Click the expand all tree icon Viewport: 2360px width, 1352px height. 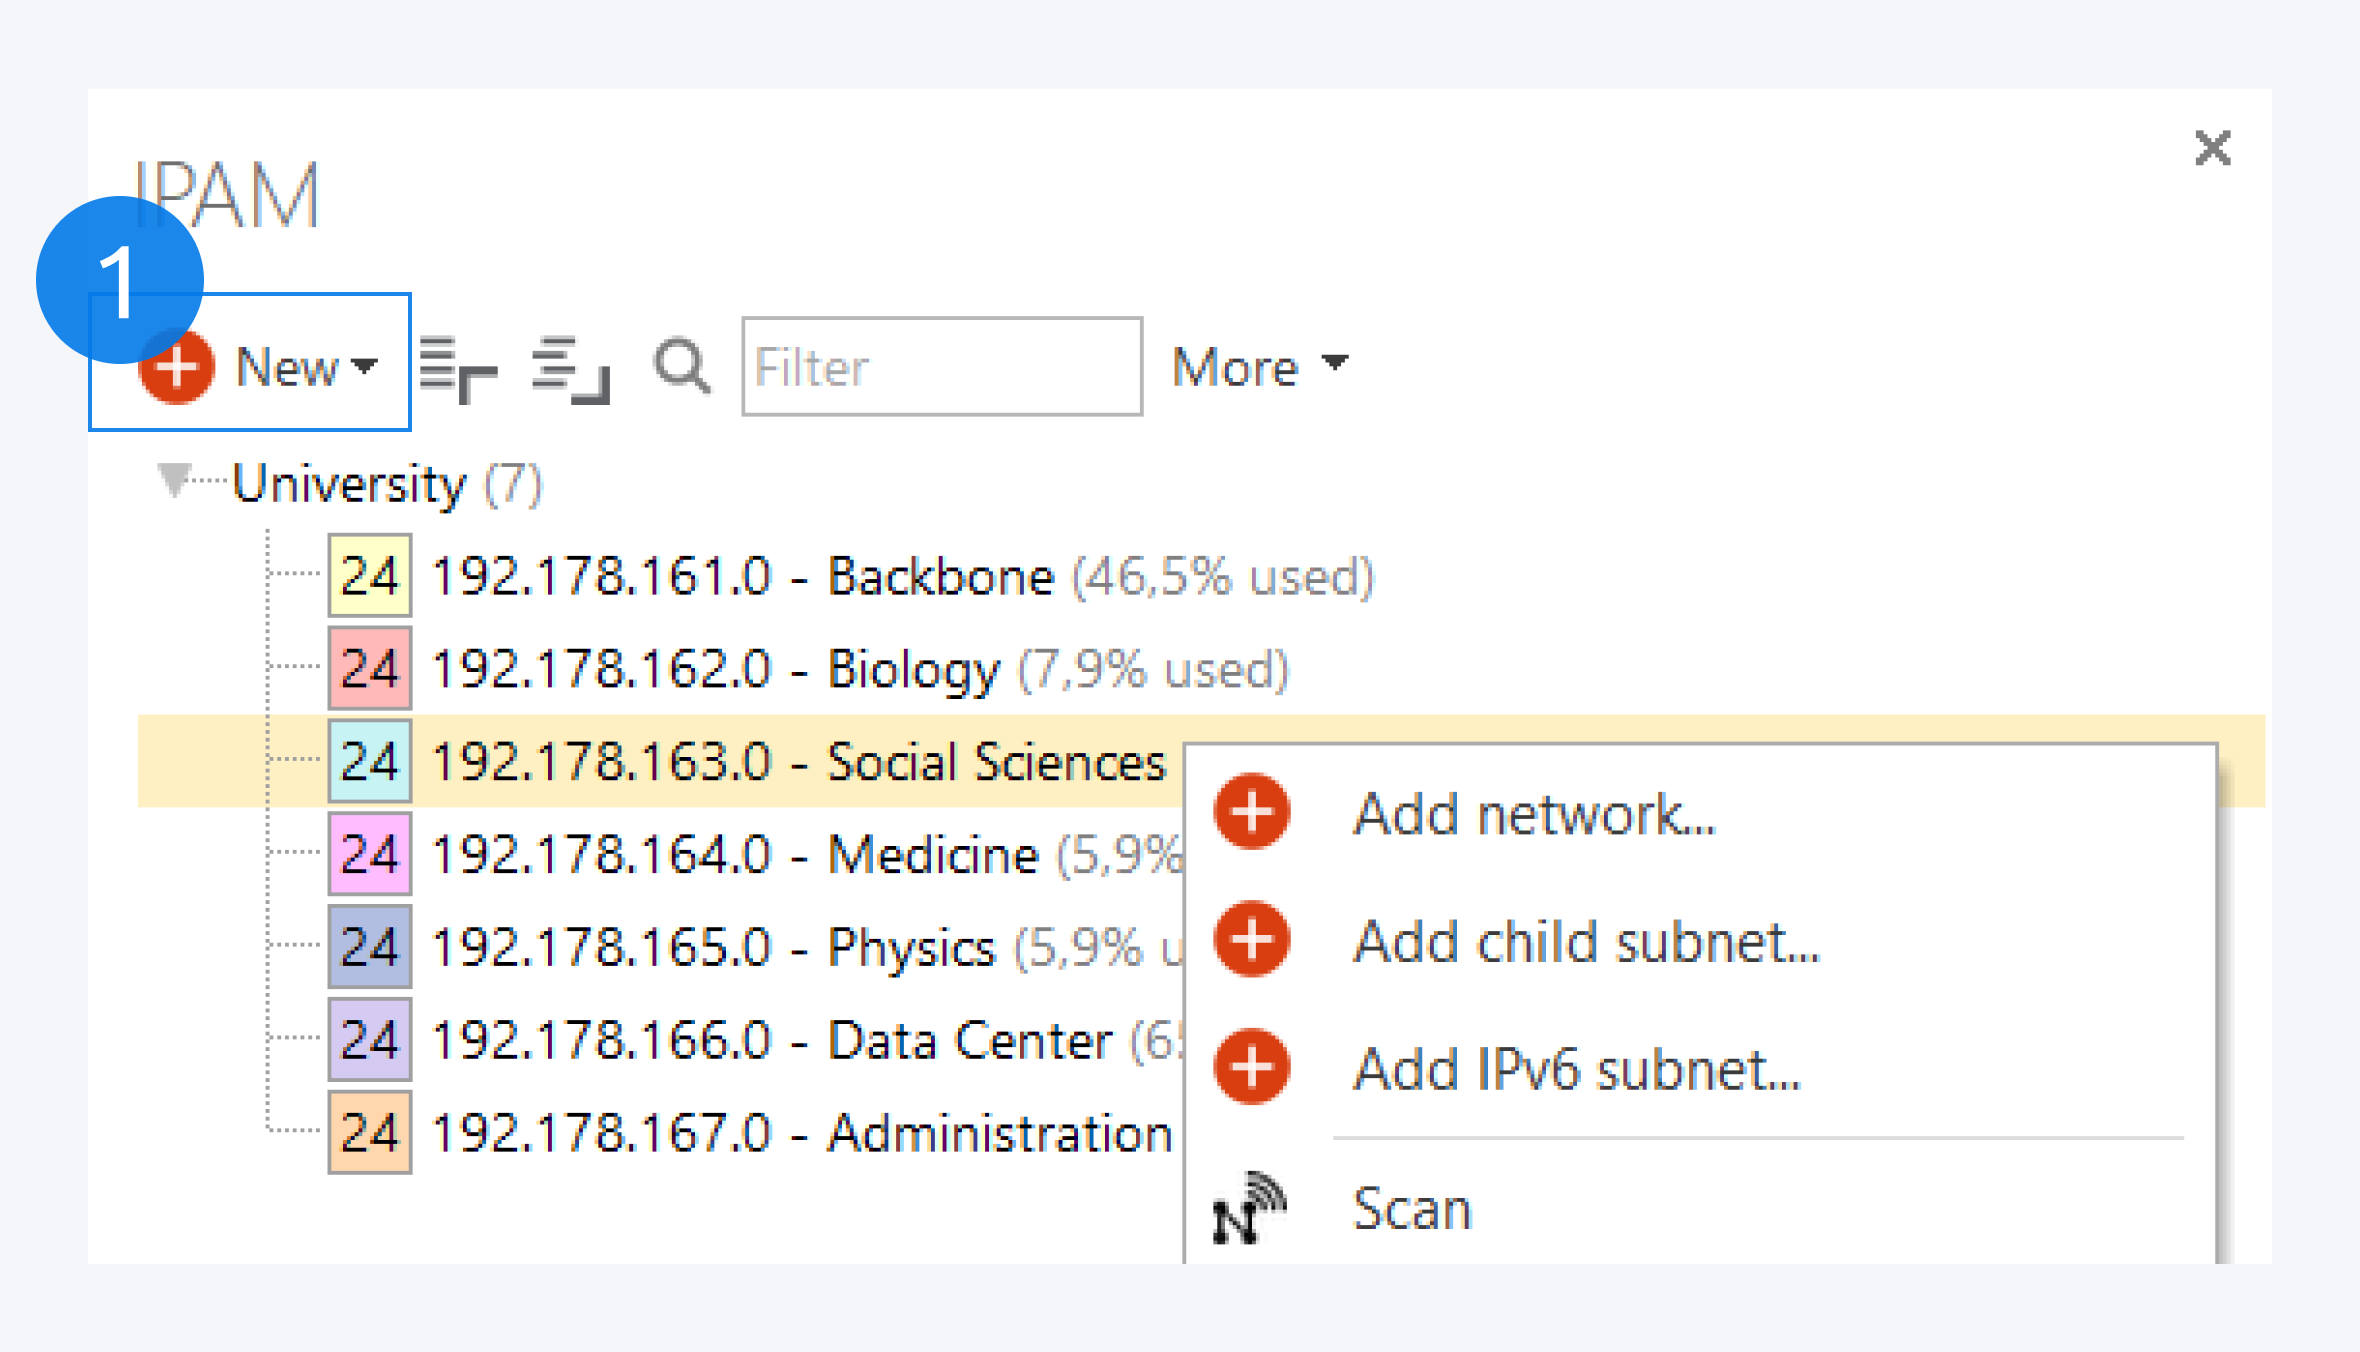click(x=458, y=369)
